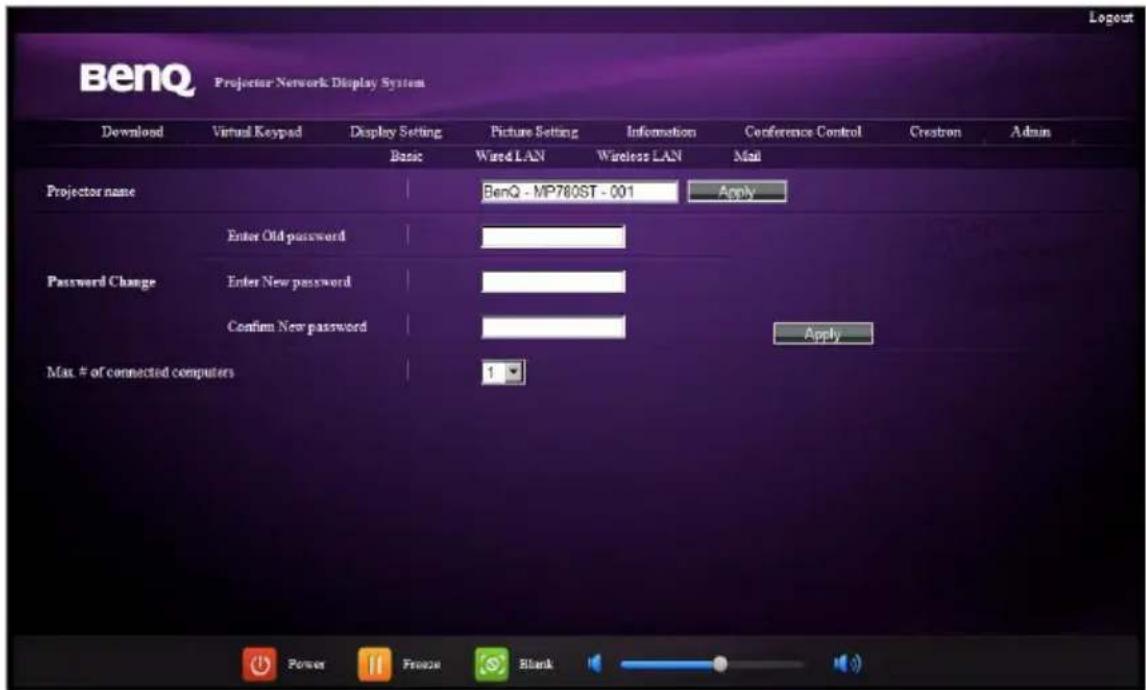Click the Enter Old password field
This screenshot has width=1146, height=690.
point(553,236)
